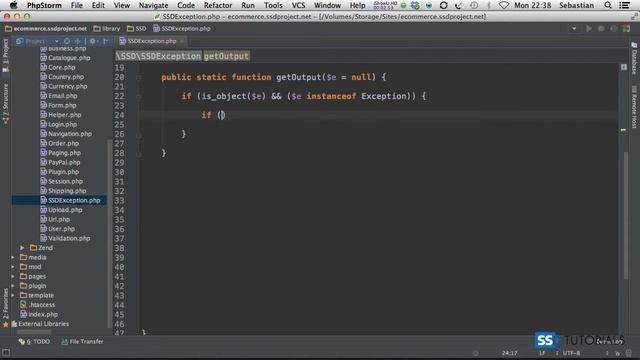Toggle the Database tool window side tab
The image size is (640, 360).
tap(634, 58)
